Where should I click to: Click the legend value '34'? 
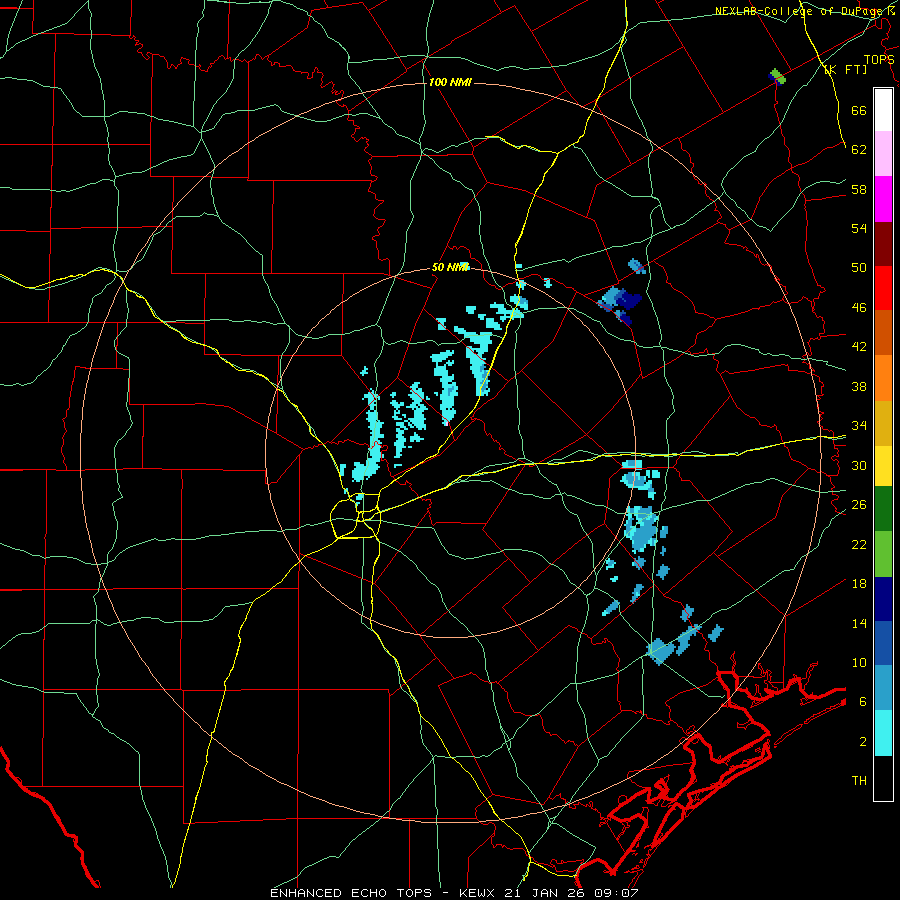point(859,426)
